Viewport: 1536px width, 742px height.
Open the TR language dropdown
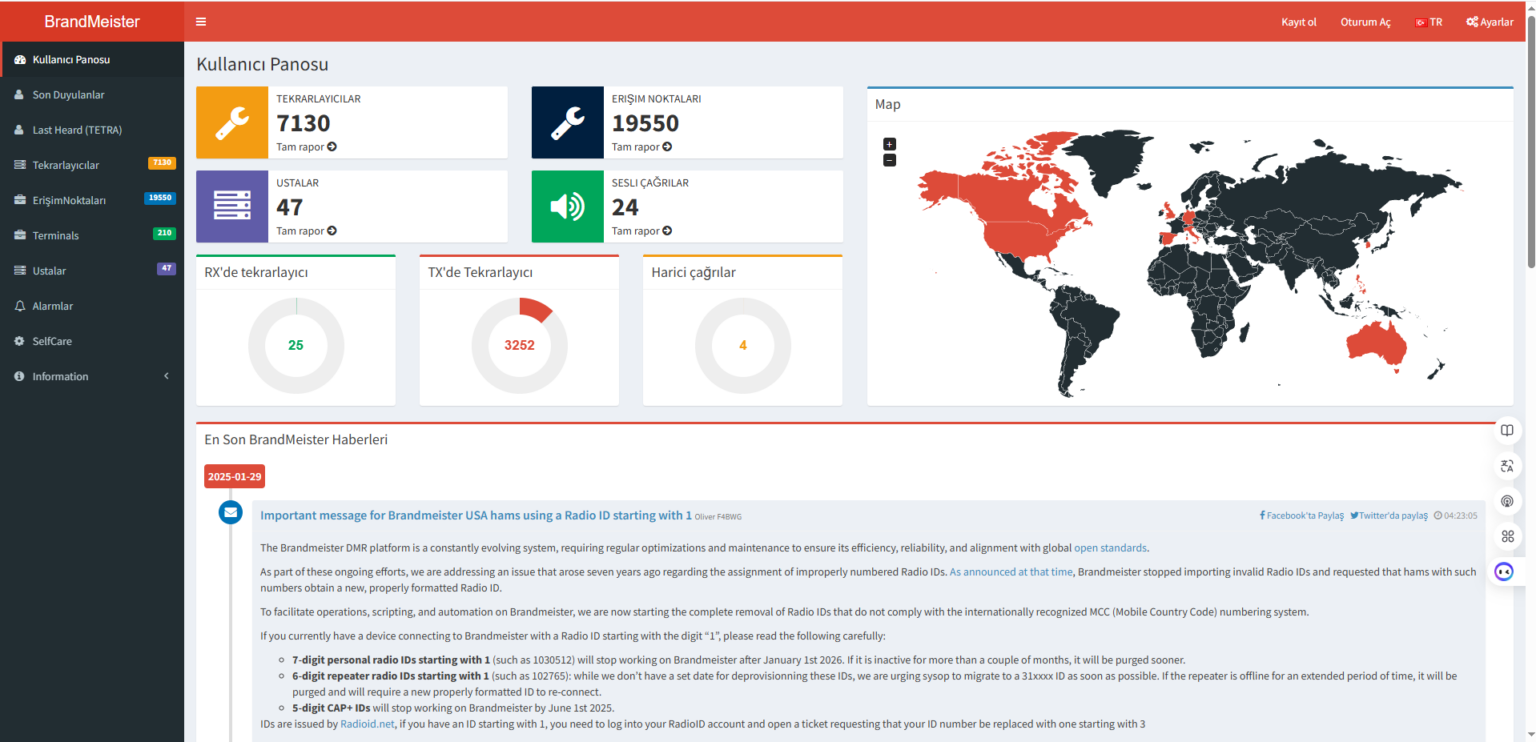pos(1428,22)
